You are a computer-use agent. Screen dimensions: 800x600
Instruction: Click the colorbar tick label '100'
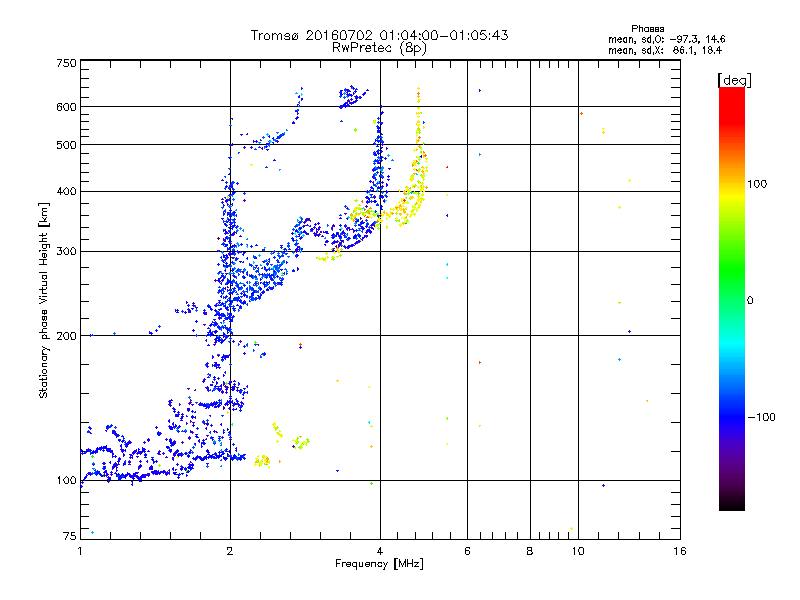[757, 184]
